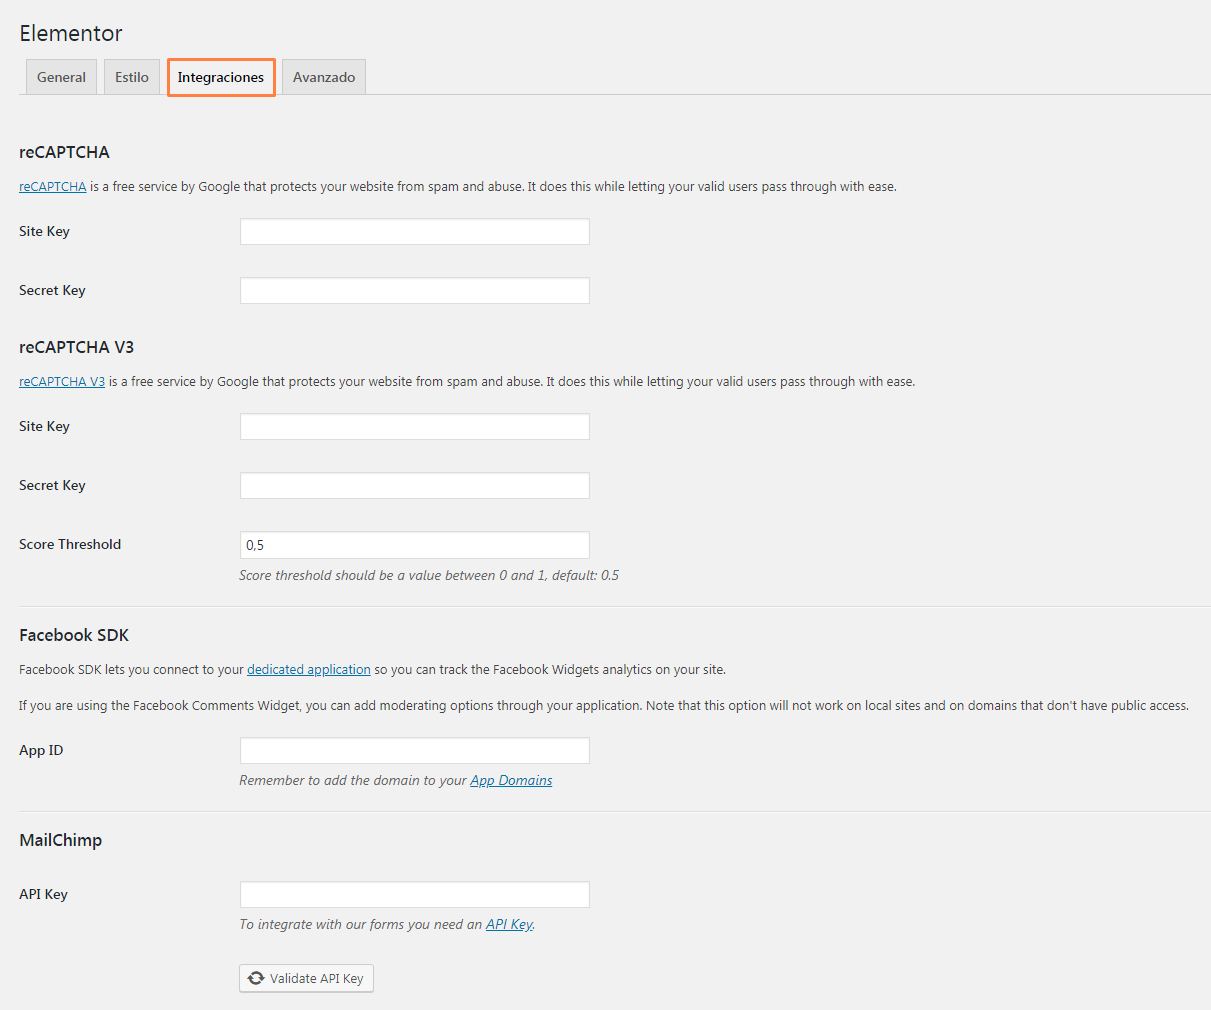Viewport: 1211px width, 1010px height.
Task: Click the App ID label
Action: [x=41, y=751]
